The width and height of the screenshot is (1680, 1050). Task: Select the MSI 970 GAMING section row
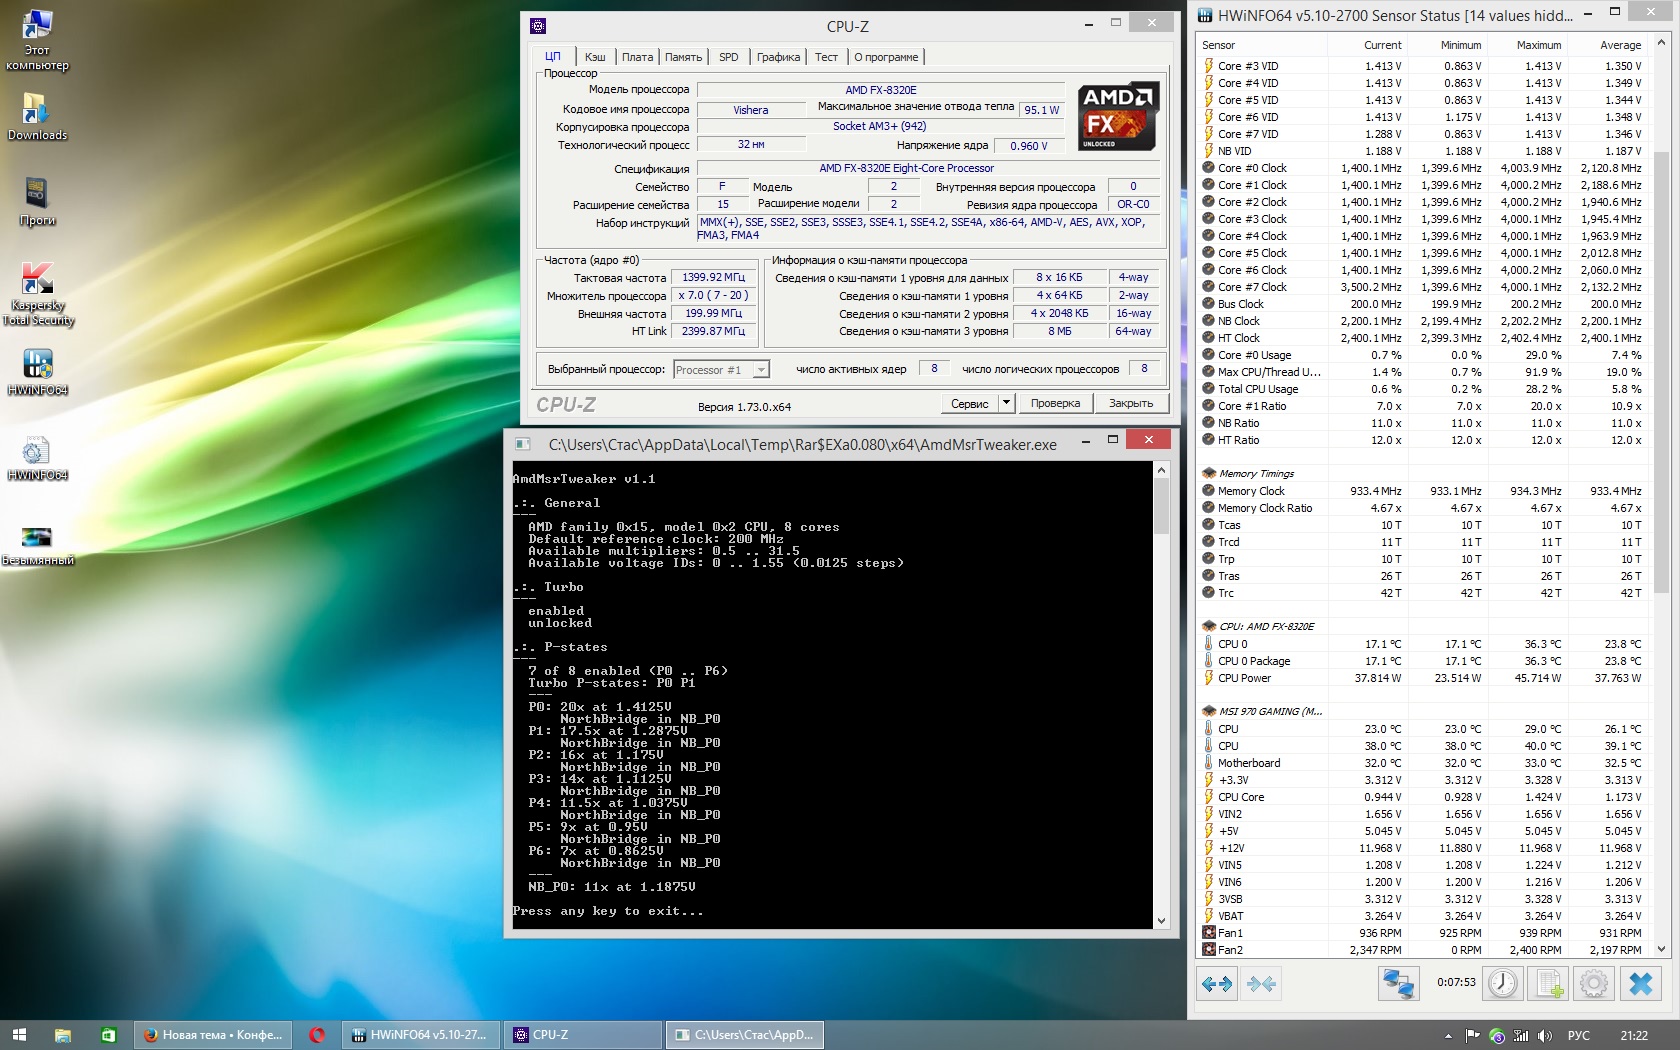tap(1422, 712)
